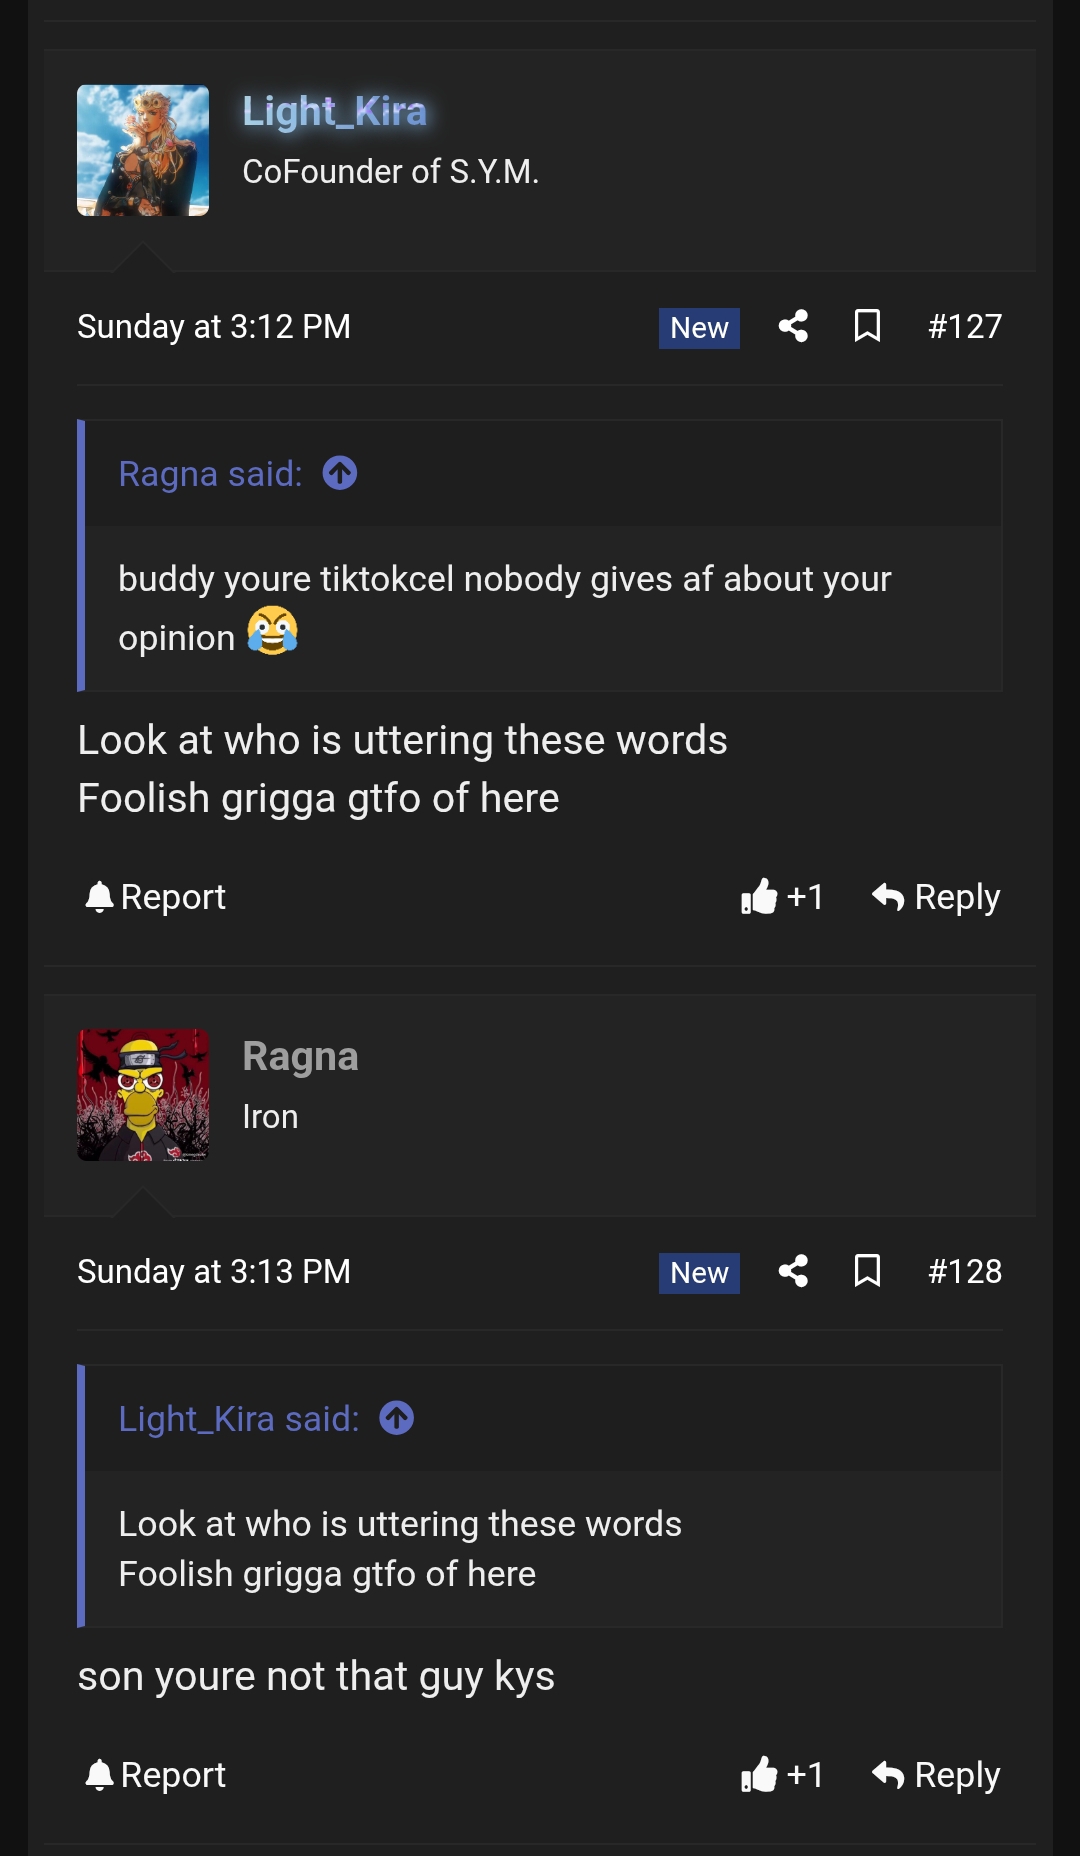Toggle the New indicator on post #128

(x=697, y=1272)
